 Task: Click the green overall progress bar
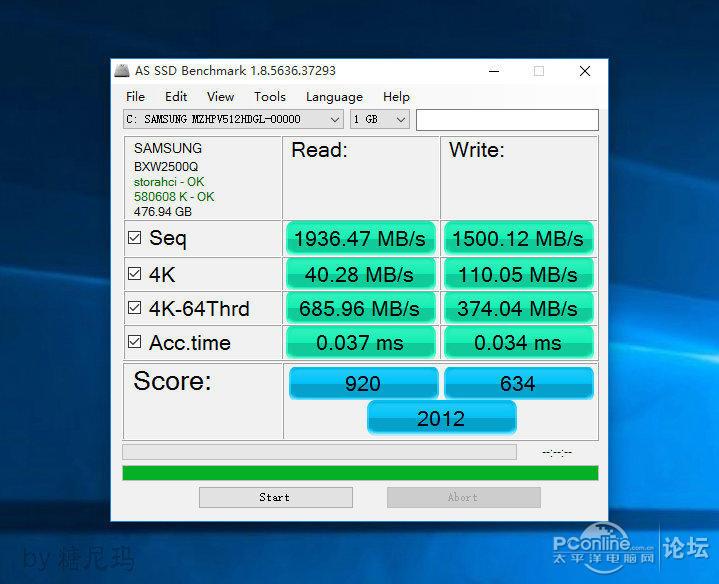click(x=360, y=473)
